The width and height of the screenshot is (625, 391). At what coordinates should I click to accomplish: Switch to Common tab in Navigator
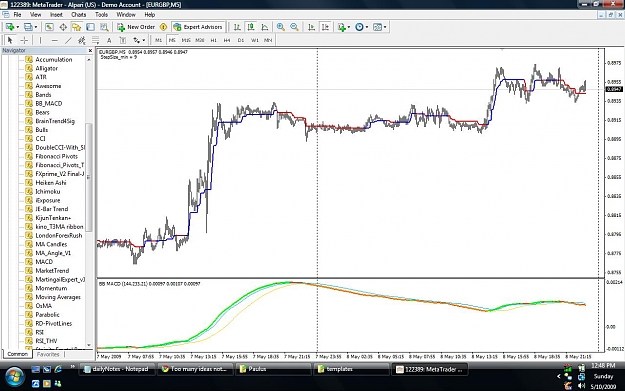click(18, 354)
